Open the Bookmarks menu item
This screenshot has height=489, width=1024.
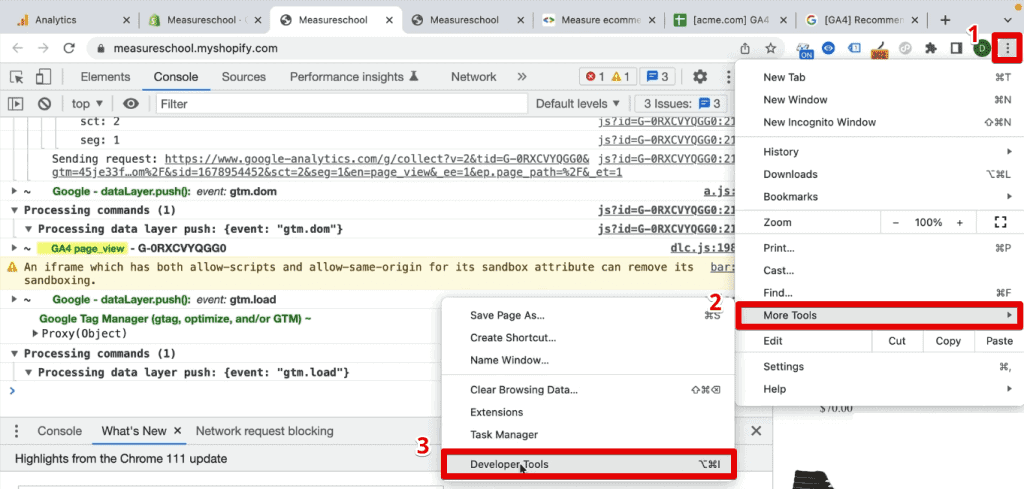coord(878,197)
